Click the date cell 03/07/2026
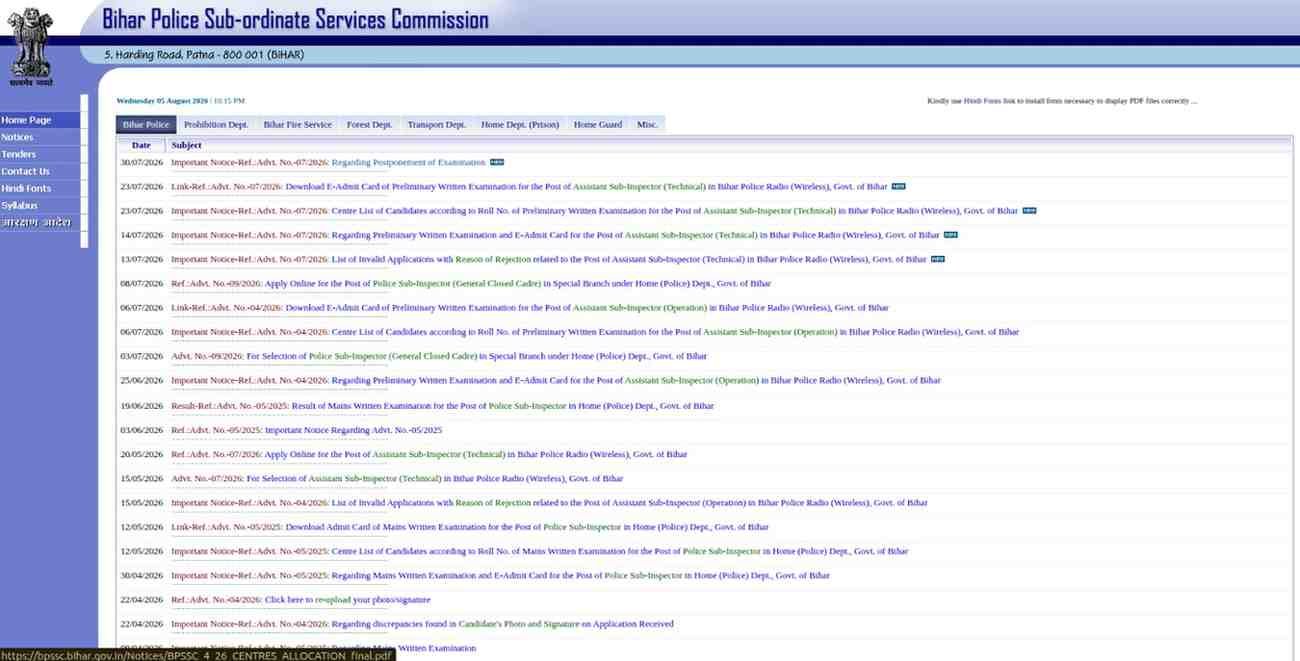Viewport: 1300px width, 661px height. [x=141, y=356]
